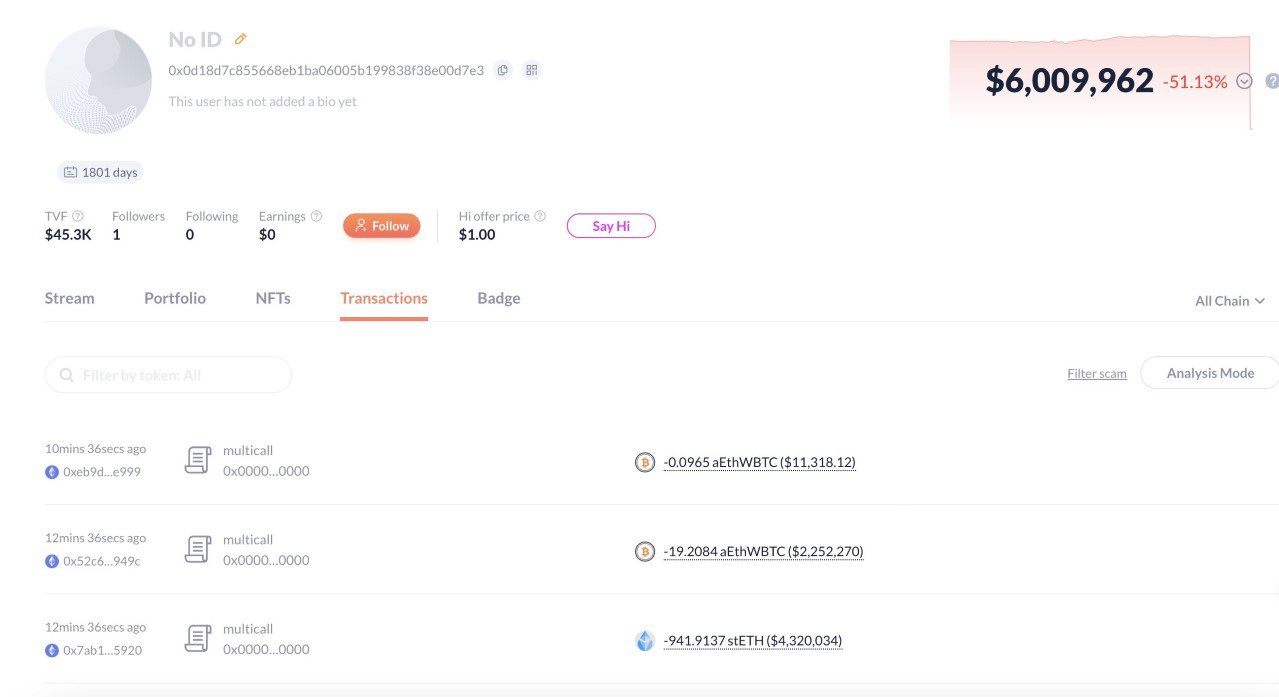1279x697 pixels.
Task: Click the pencil edit icon beside No ID
Action: pyautogui.click(x=240, y=39)
